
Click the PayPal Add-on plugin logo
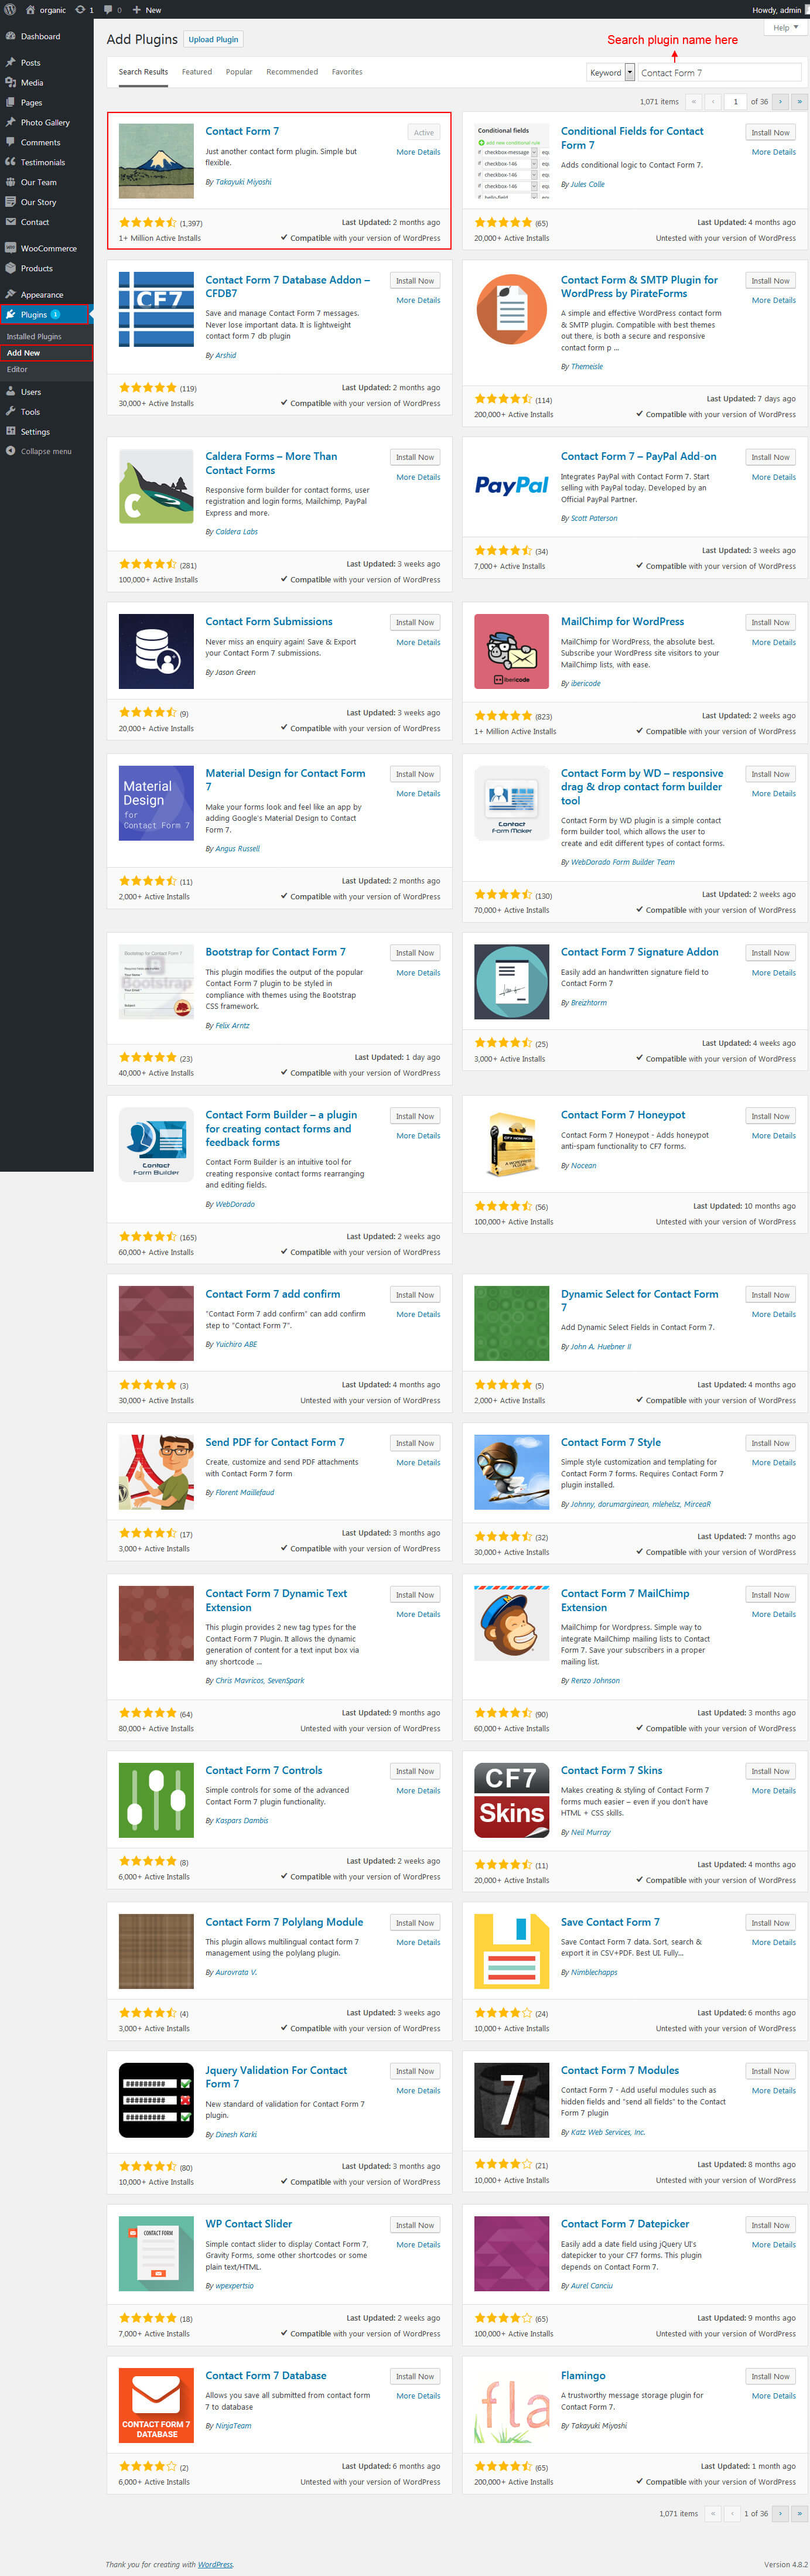pyautogui.click(x=511, y=486)
